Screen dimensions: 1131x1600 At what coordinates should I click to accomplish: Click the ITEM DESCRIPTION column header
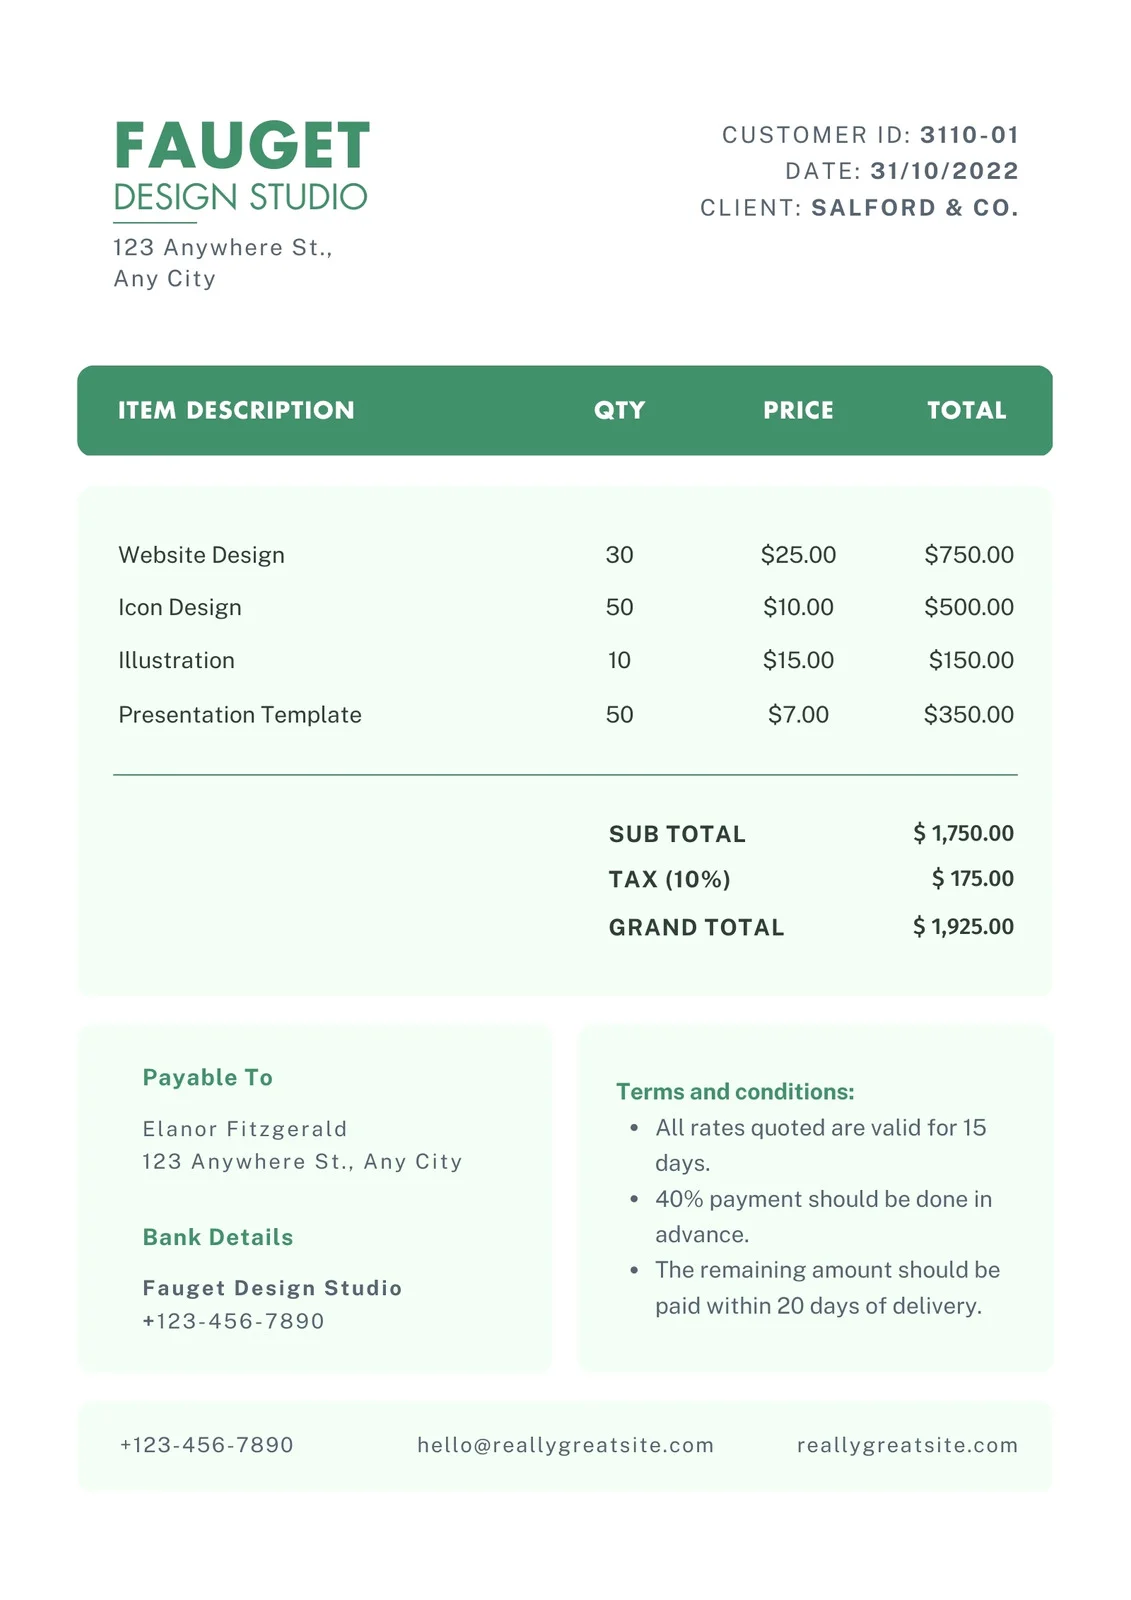coord(236,410)
